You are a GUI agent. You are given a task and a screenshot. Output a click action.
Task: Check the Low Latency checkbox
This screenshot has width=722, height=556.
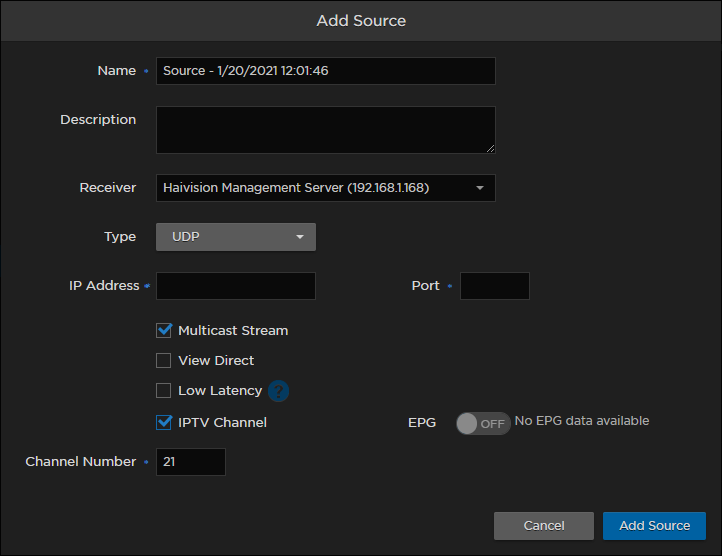click(164, 391)
